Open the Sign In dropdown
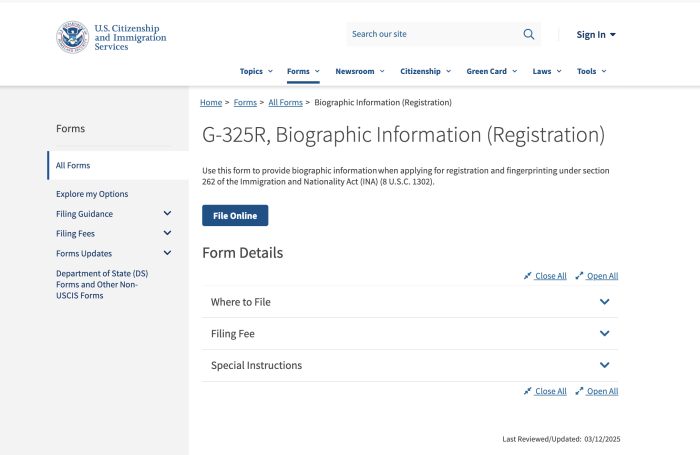 pyautogui.click(x=596, y=34)
